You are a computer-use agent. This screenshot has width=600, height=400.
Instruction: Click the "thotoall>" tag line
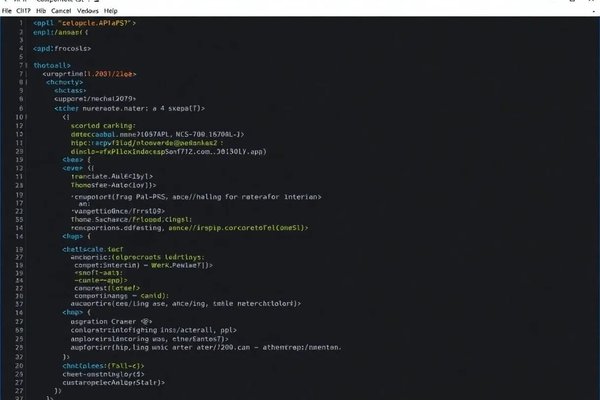click(52, 65)
